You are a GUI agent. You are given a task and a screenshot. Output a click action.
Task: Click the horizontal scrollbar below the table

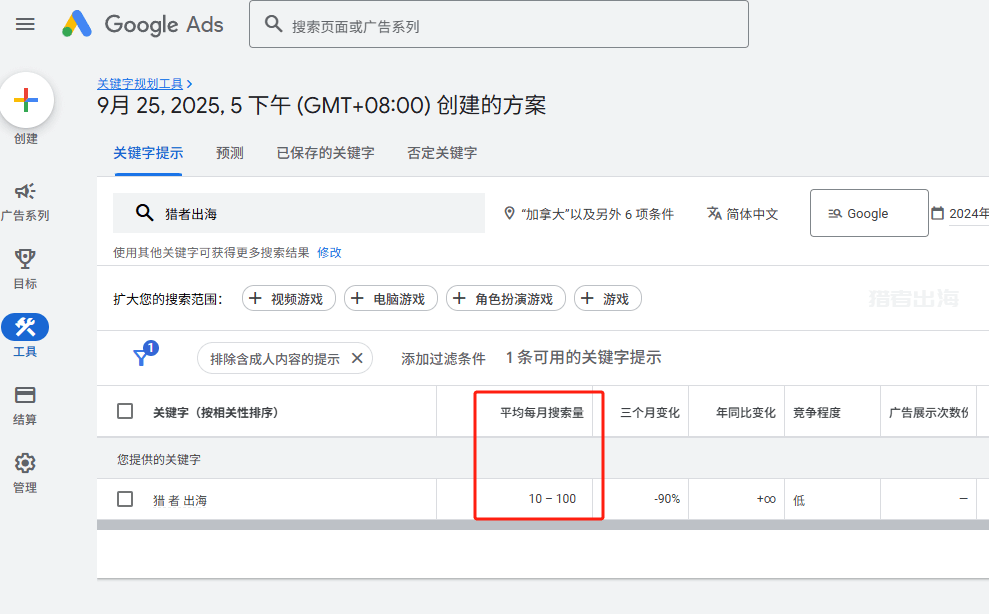pos(543,524)
